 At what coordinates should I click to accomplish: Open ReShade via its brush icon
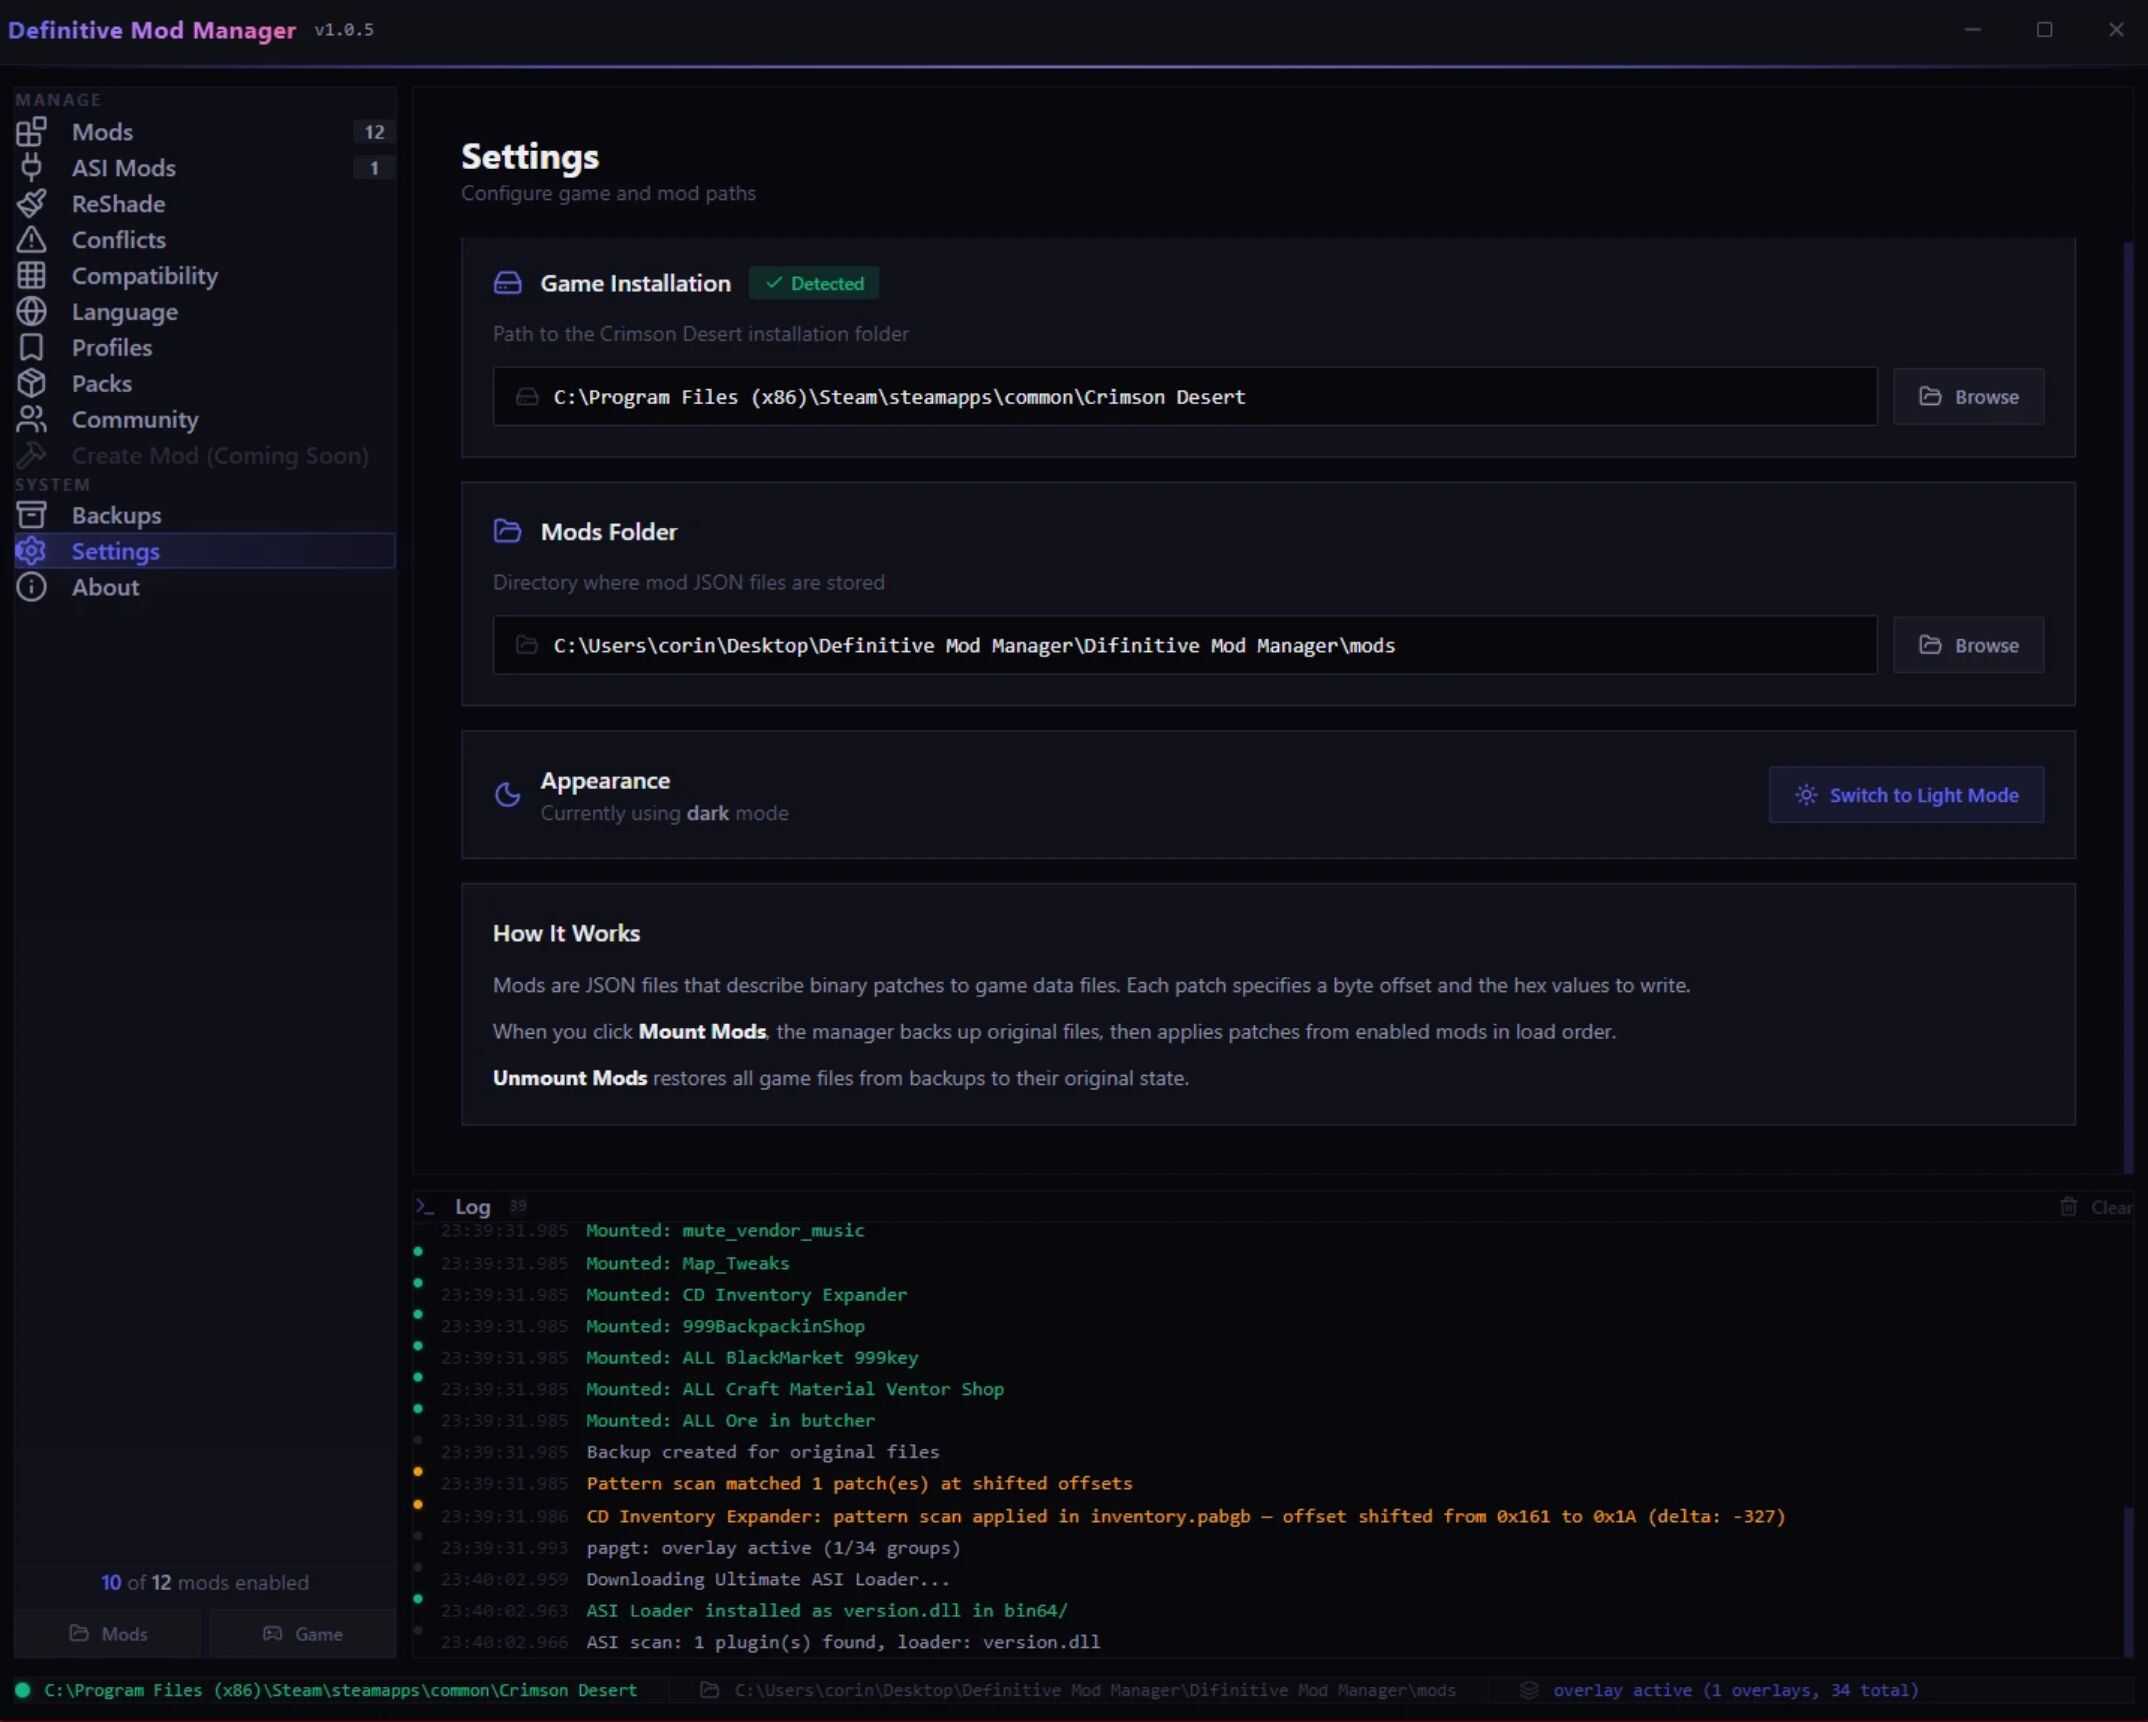click(31, 203)
